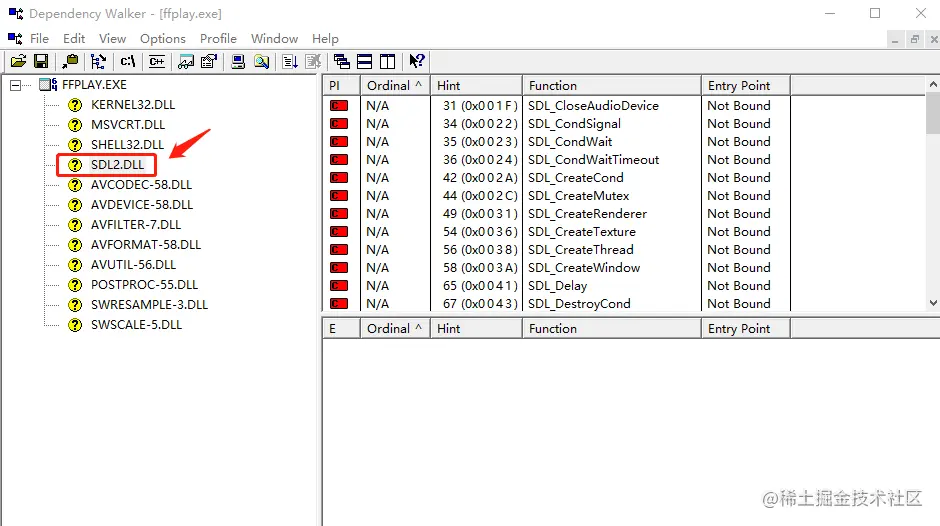
Task: Sort imports by PI column header
Action: 341,86
